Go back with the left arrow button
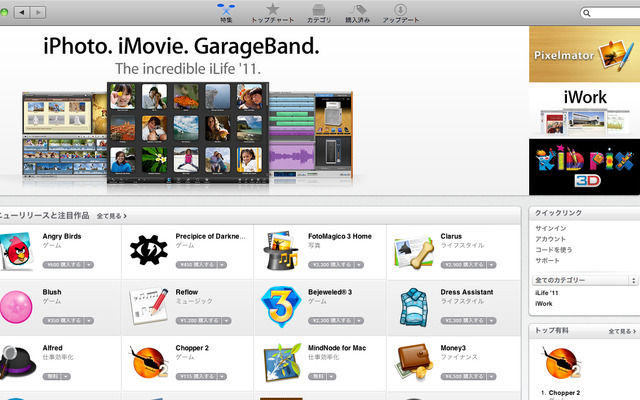This screenshot has width=640, height=400. click(22, 12)
